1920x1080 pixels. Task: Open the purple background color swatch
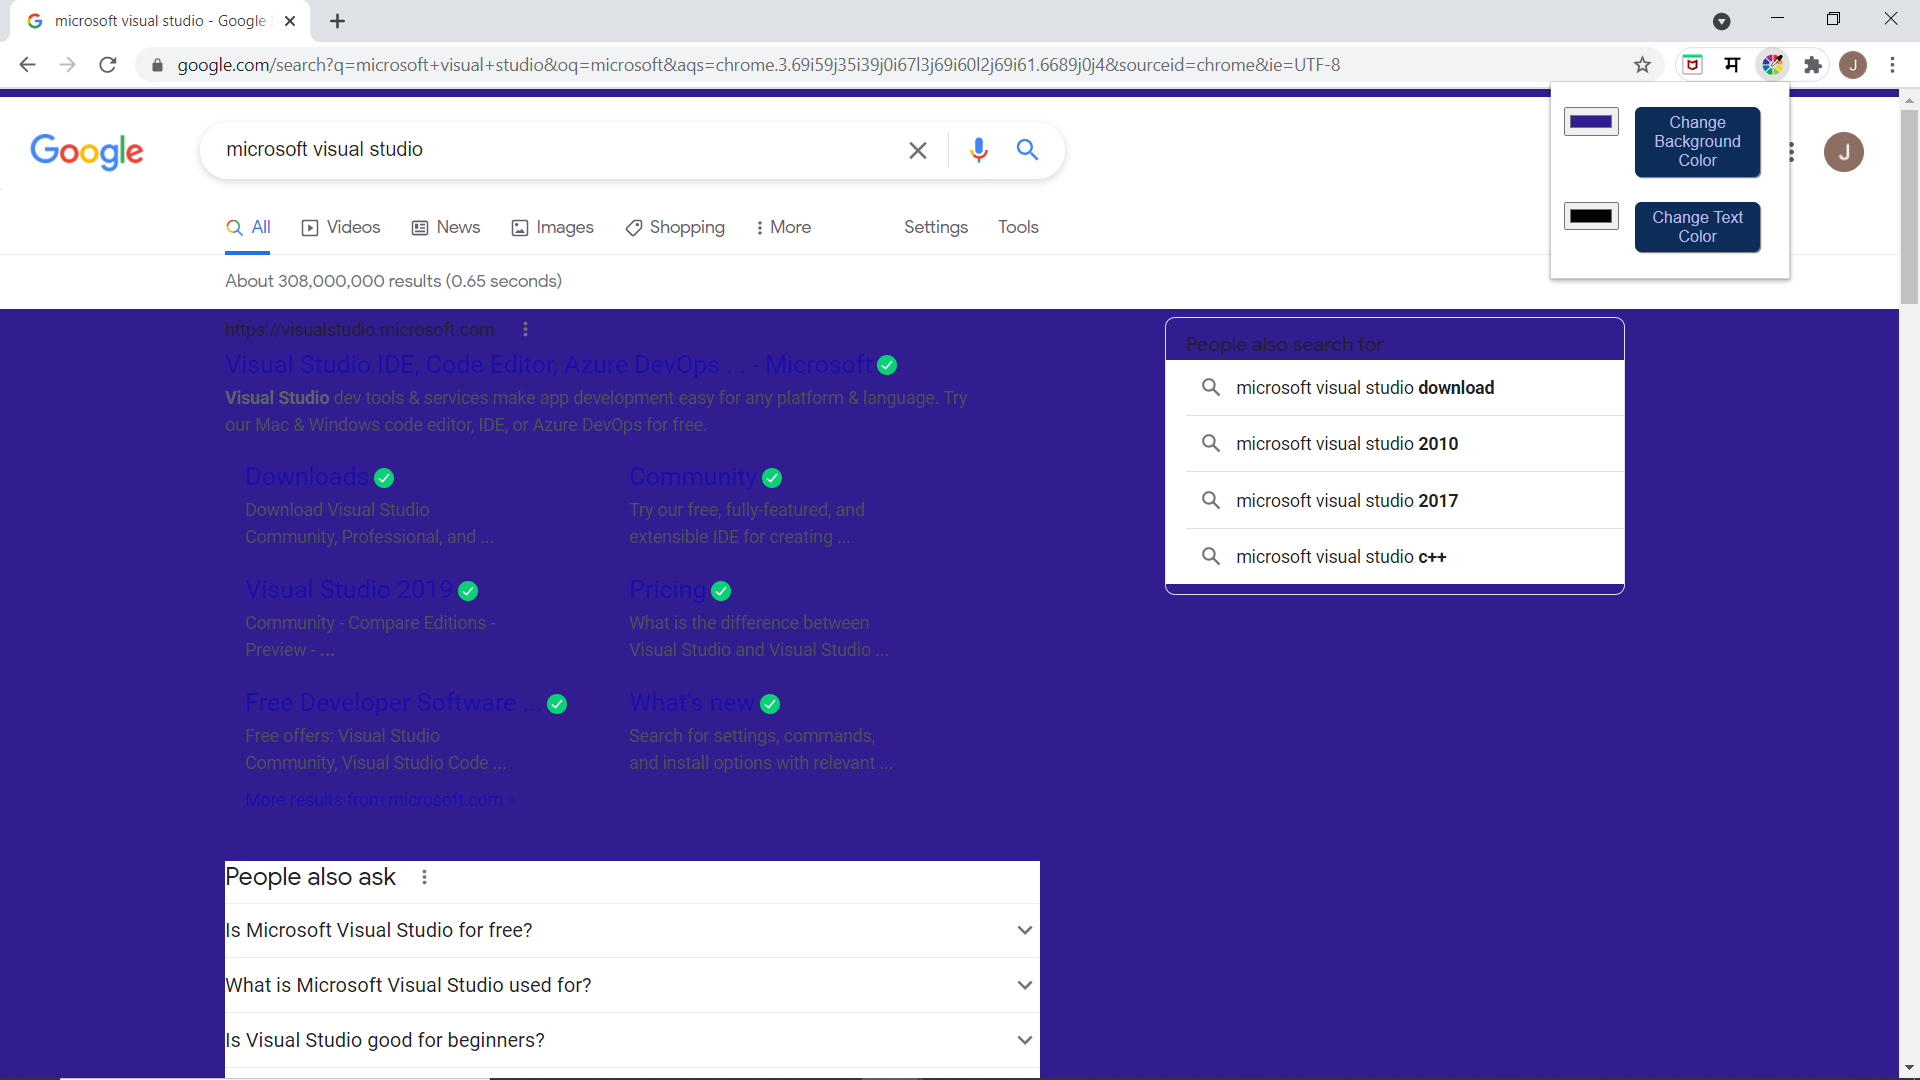1590,122
